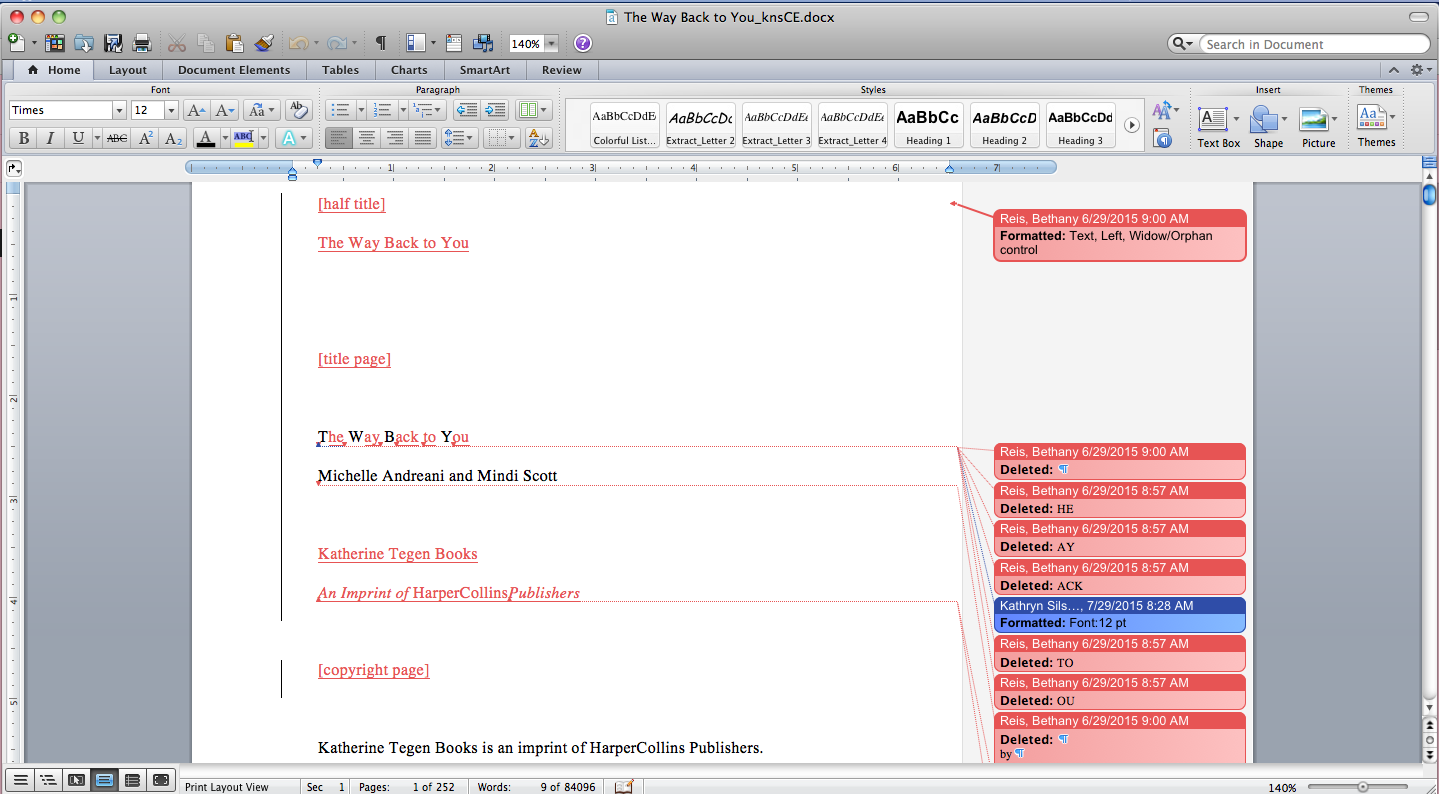Screen dimensions: 1439x794
Task: Click the yellow text highlight color button
Action: (x=243, y=139)
